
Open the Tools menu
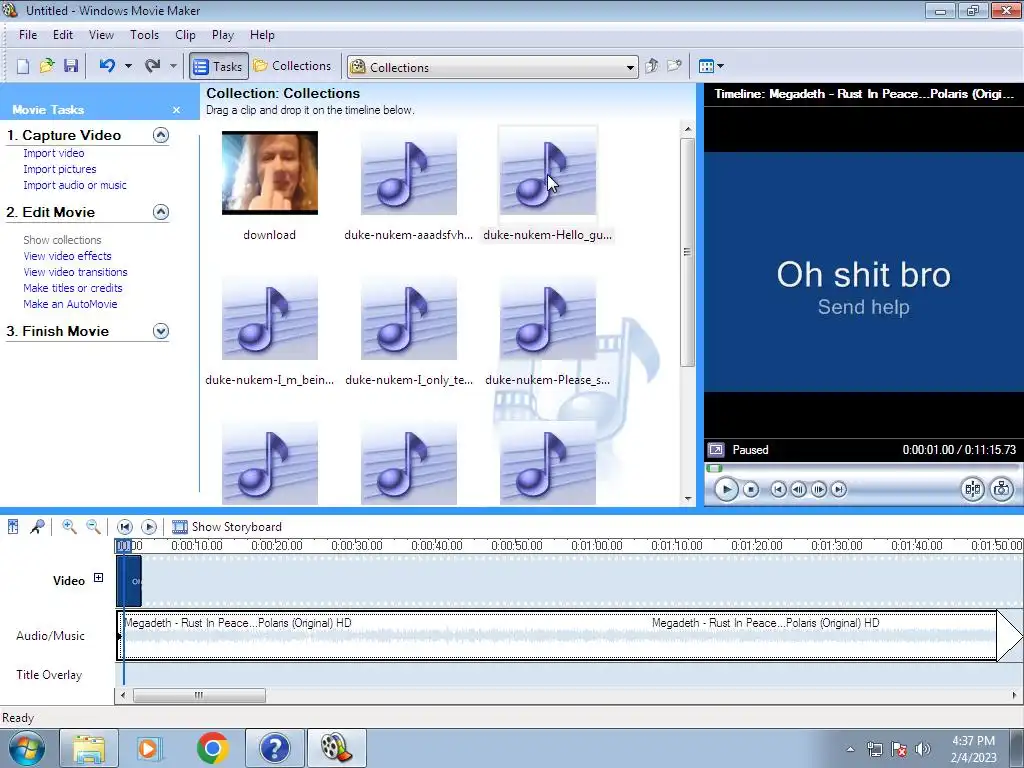click(x=144, y=35)
